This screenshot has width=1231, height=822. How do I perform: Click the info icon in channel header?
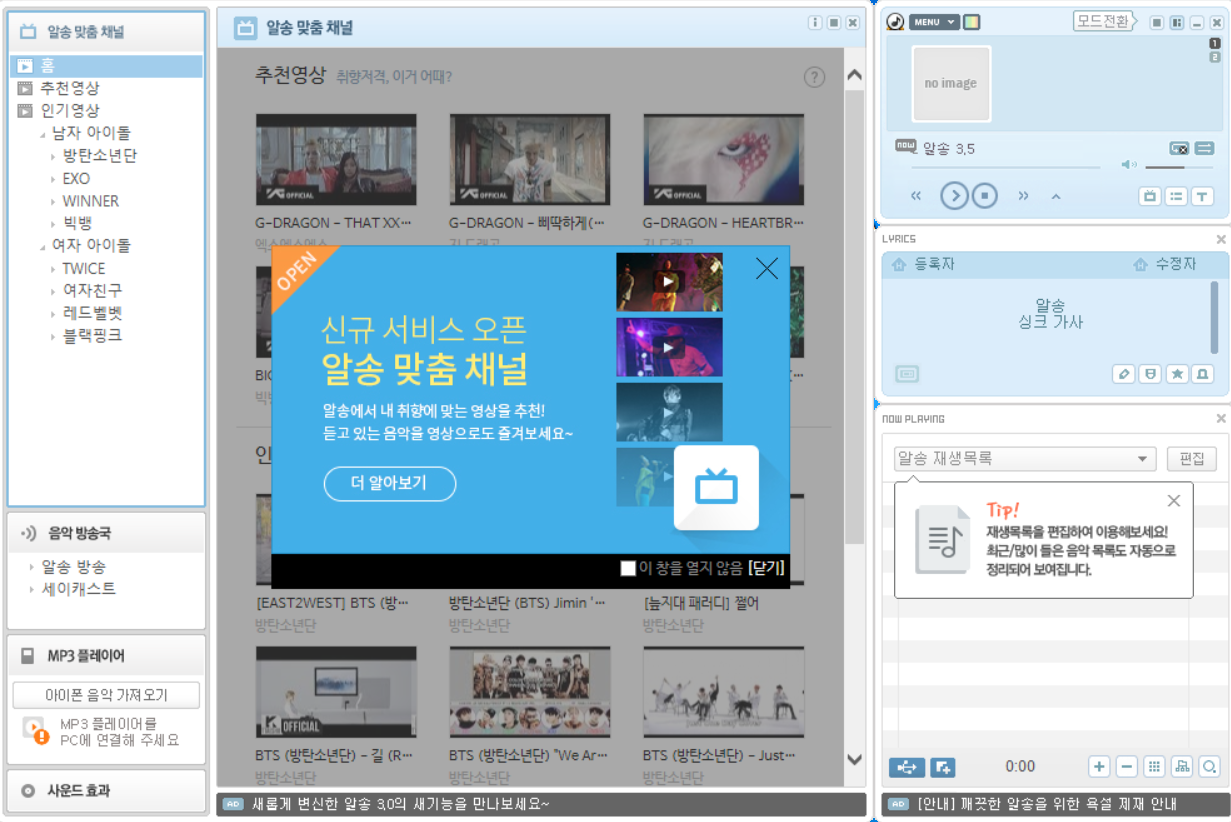coord(815,23)
